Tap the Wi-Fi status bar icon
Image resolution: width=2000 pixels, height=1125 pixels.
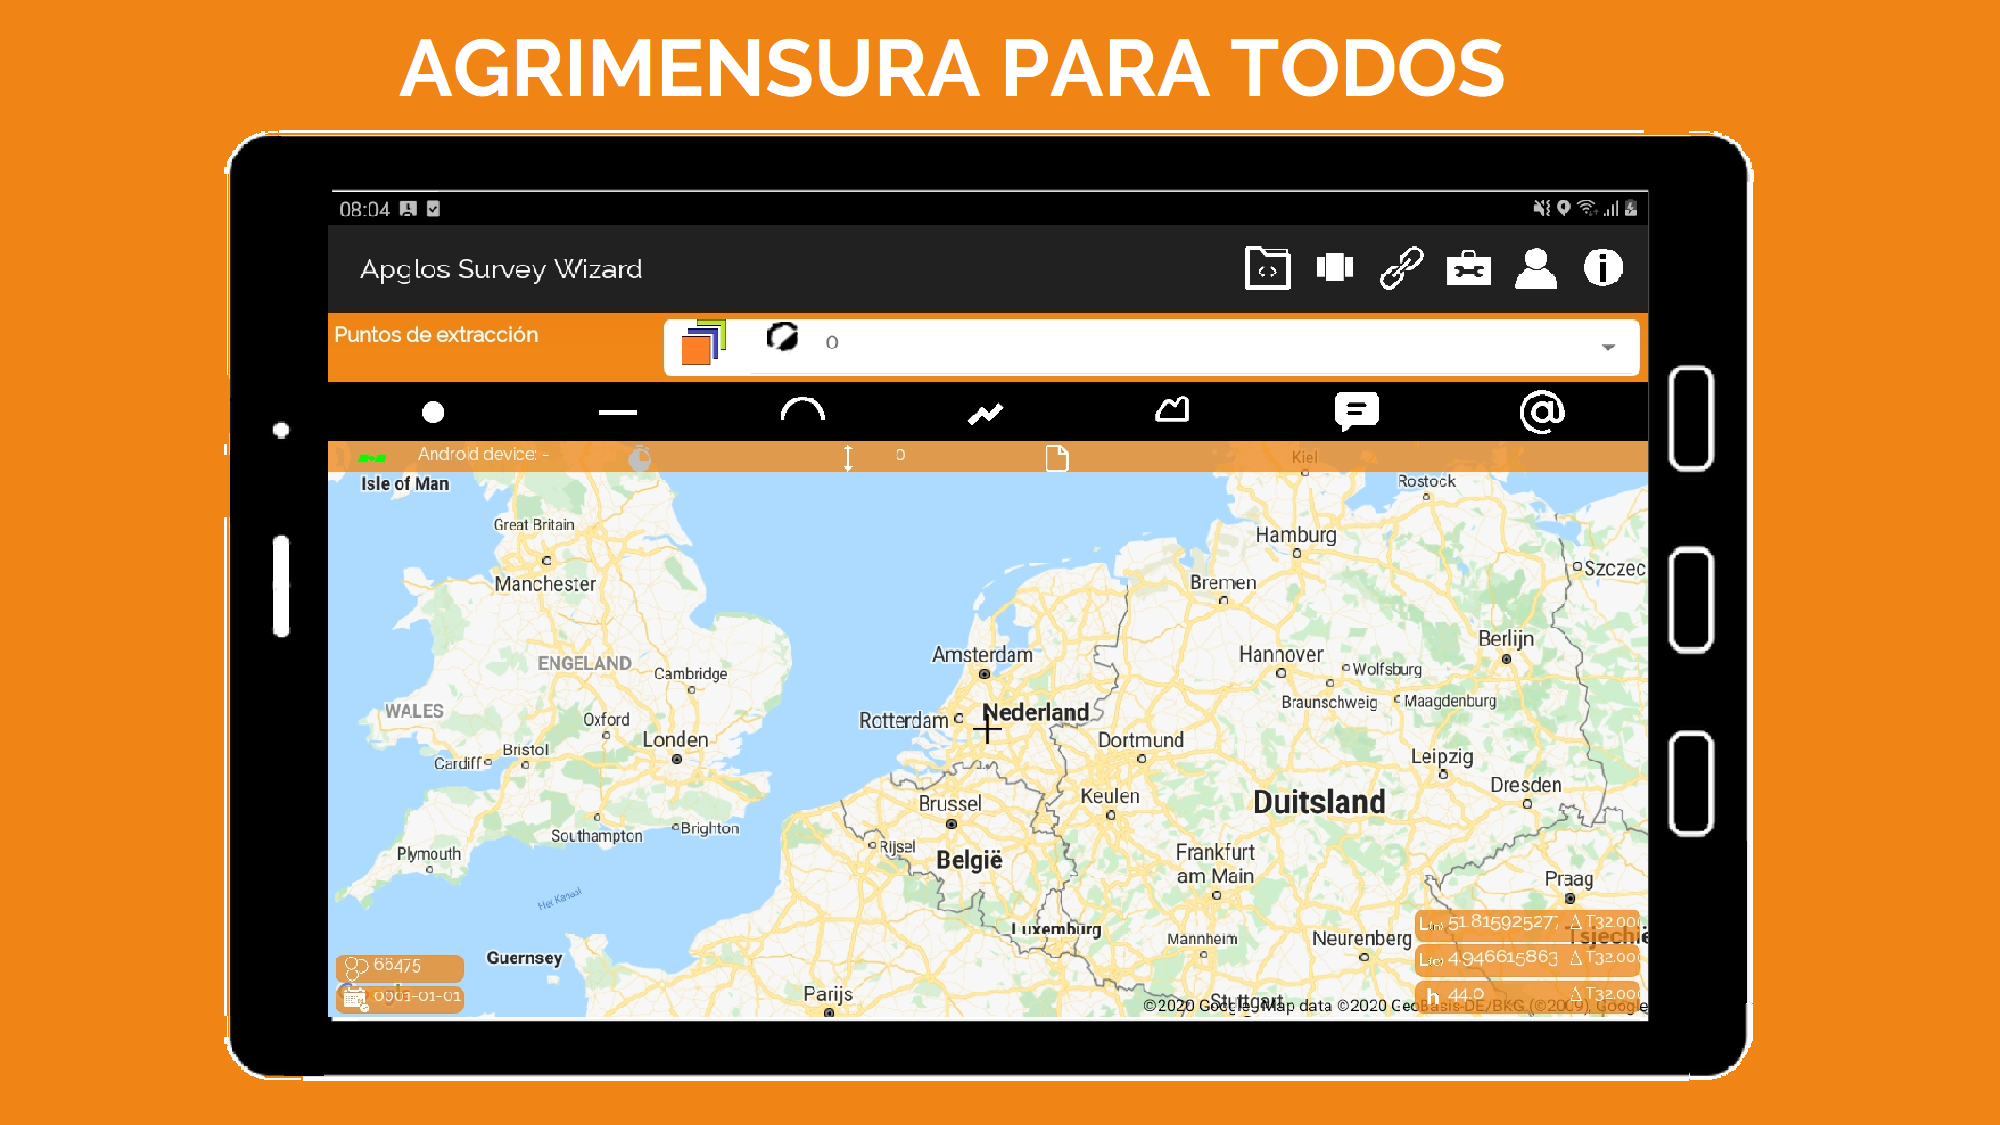(1587, 208)
